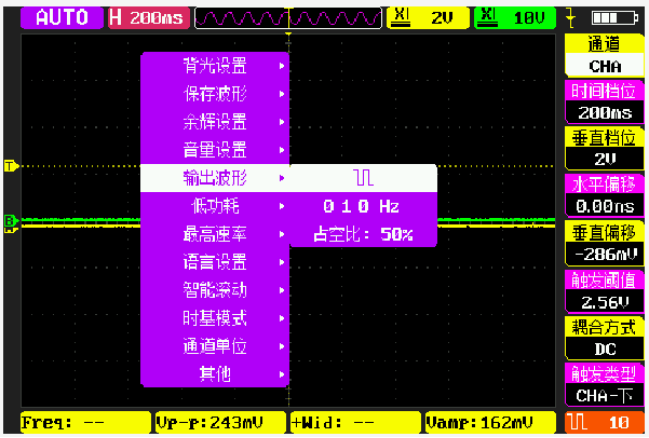Click the H 200ms timebase indicator

pyautogui.click(x=149, y=18)
